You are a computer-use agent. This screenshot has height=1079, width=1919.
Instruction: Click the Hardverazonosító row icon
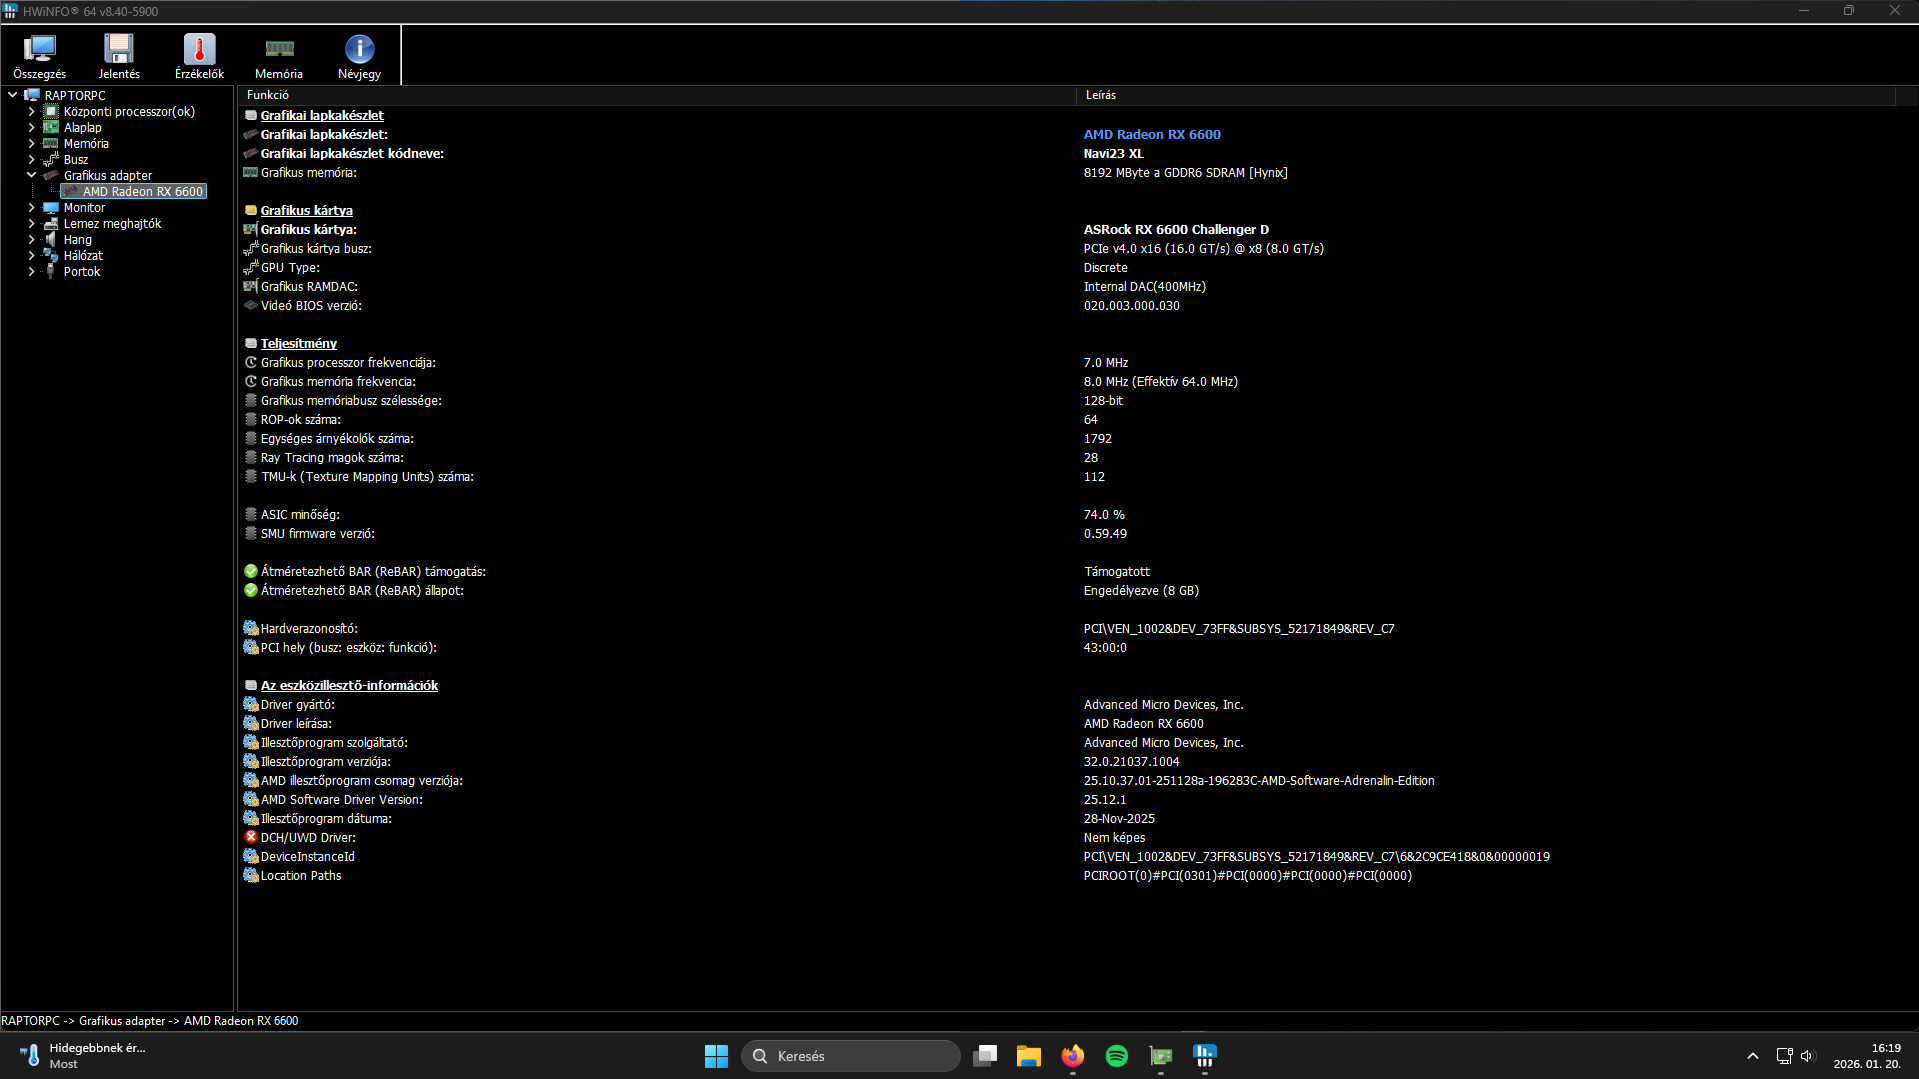251,629
